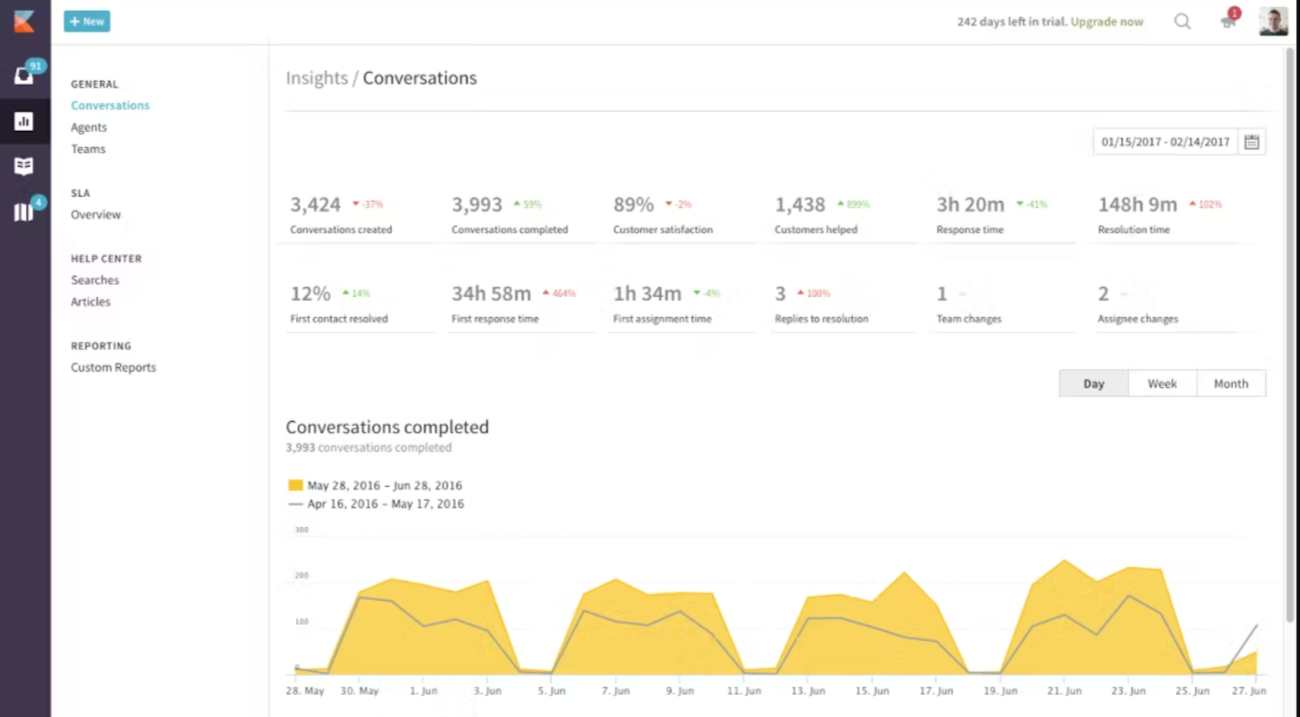Screen dimensions: 1300x717
Task: Open the sidebar icon with 4 badge
Action: tap(24, 211)
